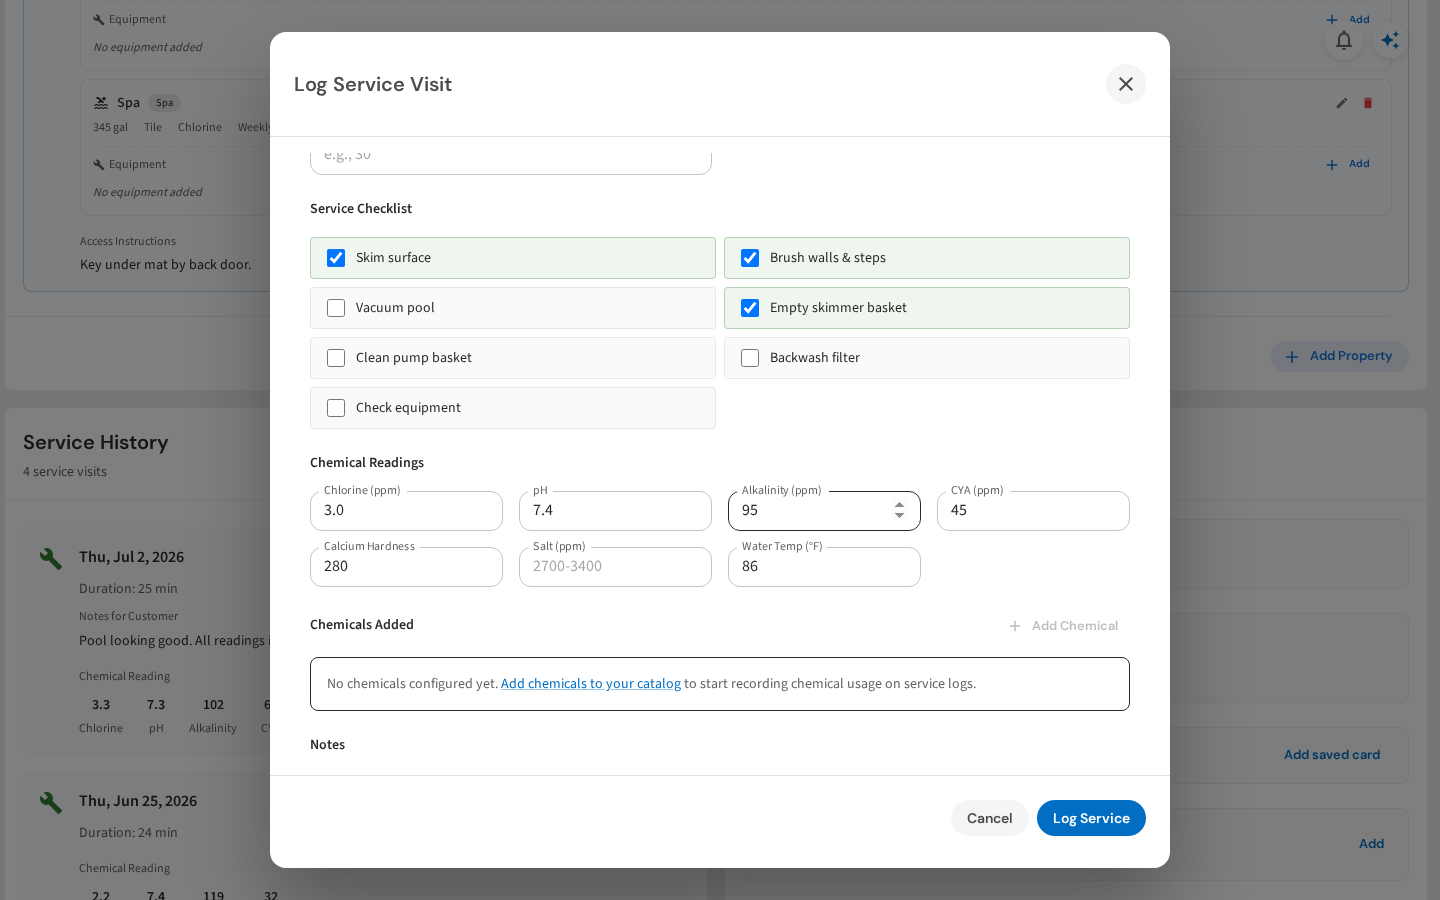The image size is (1440, 900).
Task: Open the notifications bell icon
Action: pyautogui.click(x=1344, y=40)
